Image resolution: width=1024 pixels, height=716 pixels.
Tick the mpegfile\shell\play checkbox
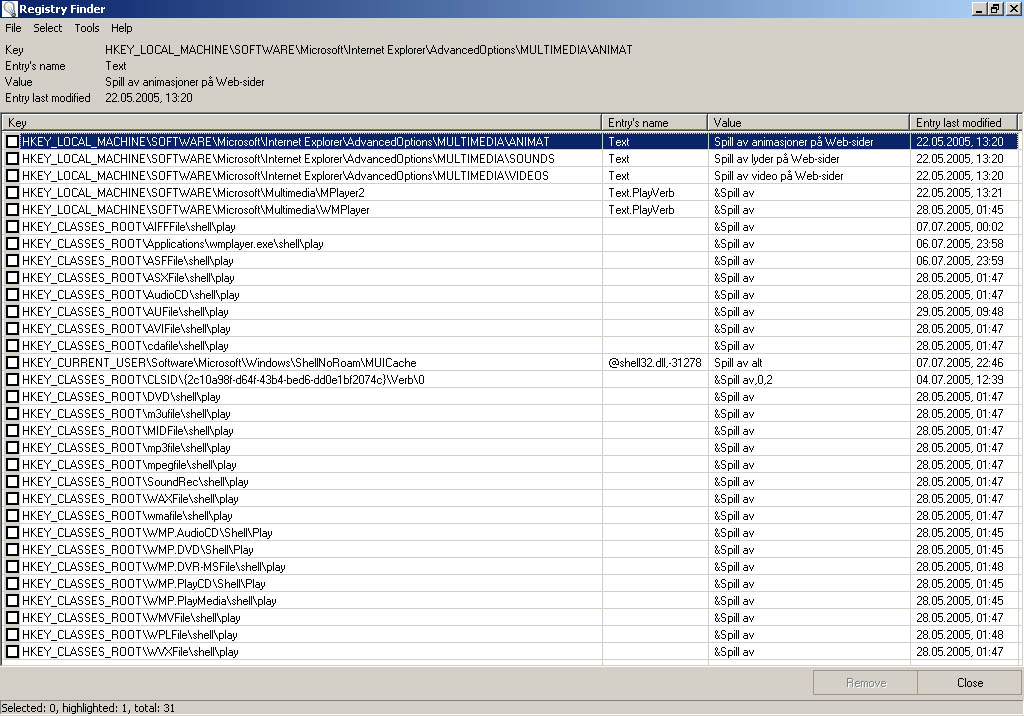coord(12,464)
